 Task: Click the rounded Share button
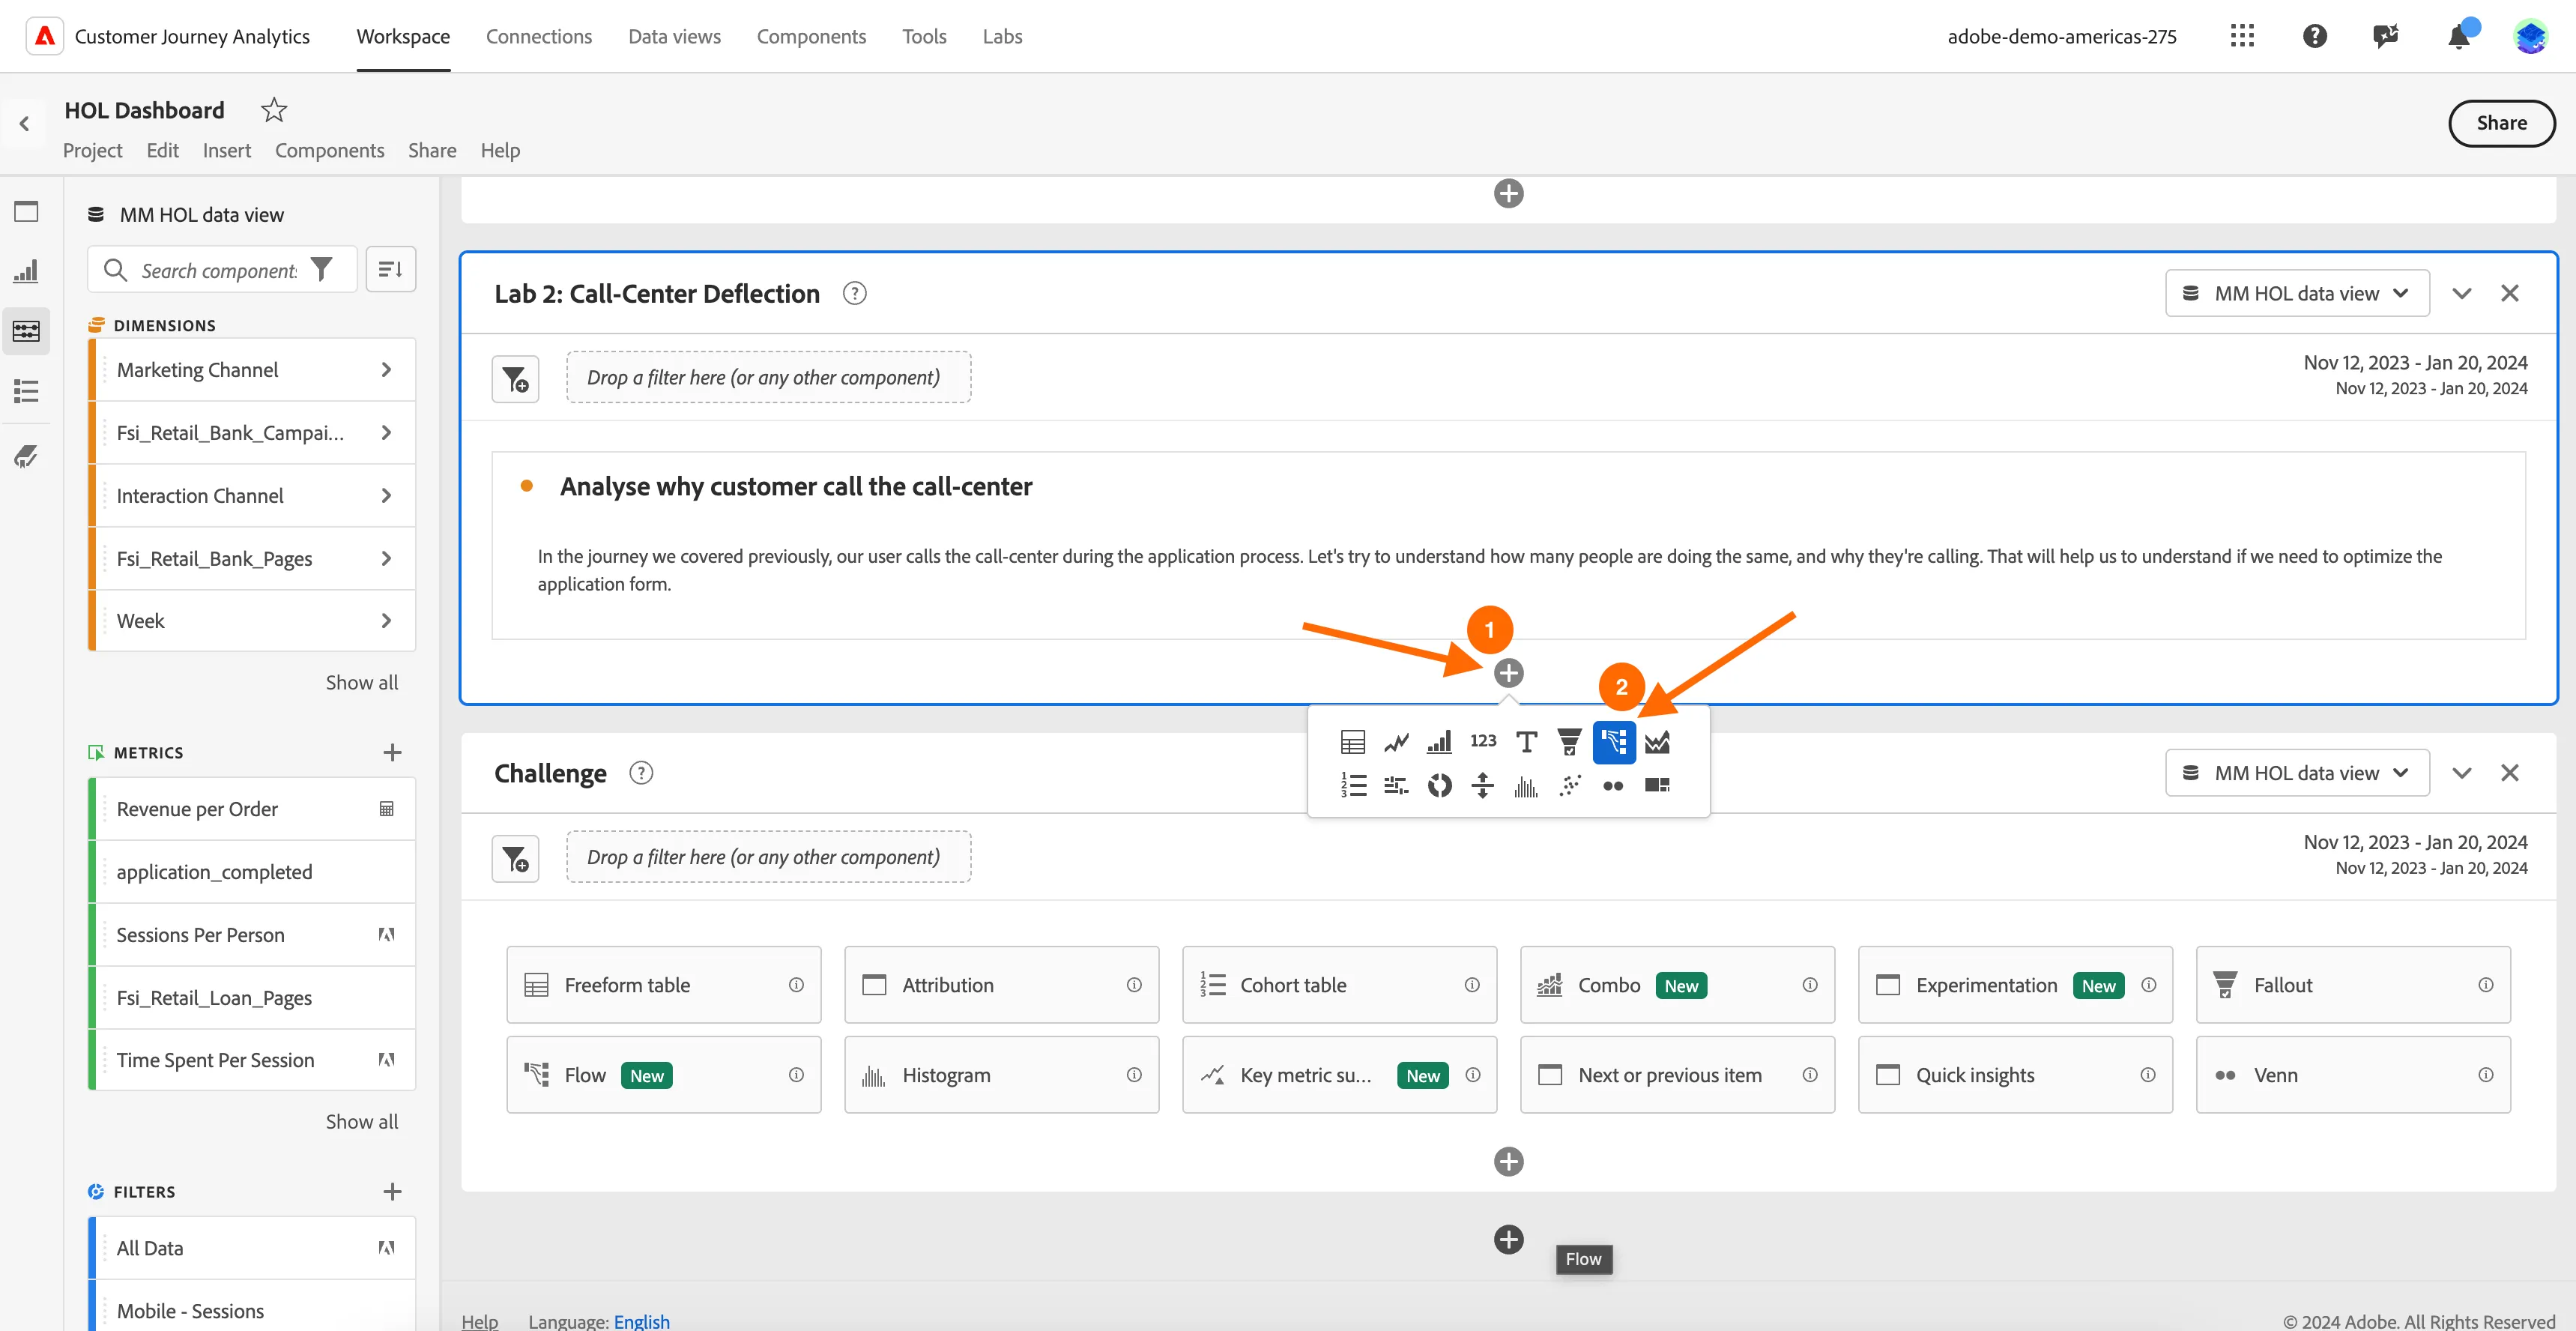(2501, 123)
